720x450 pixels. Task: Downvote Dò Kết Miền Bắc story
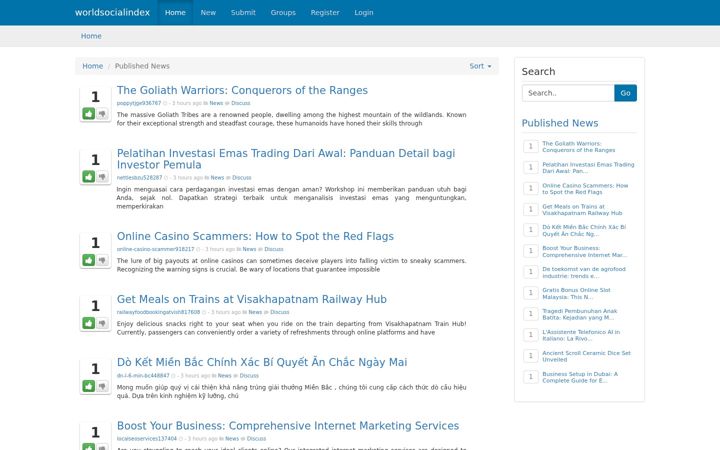coord(102,386)
